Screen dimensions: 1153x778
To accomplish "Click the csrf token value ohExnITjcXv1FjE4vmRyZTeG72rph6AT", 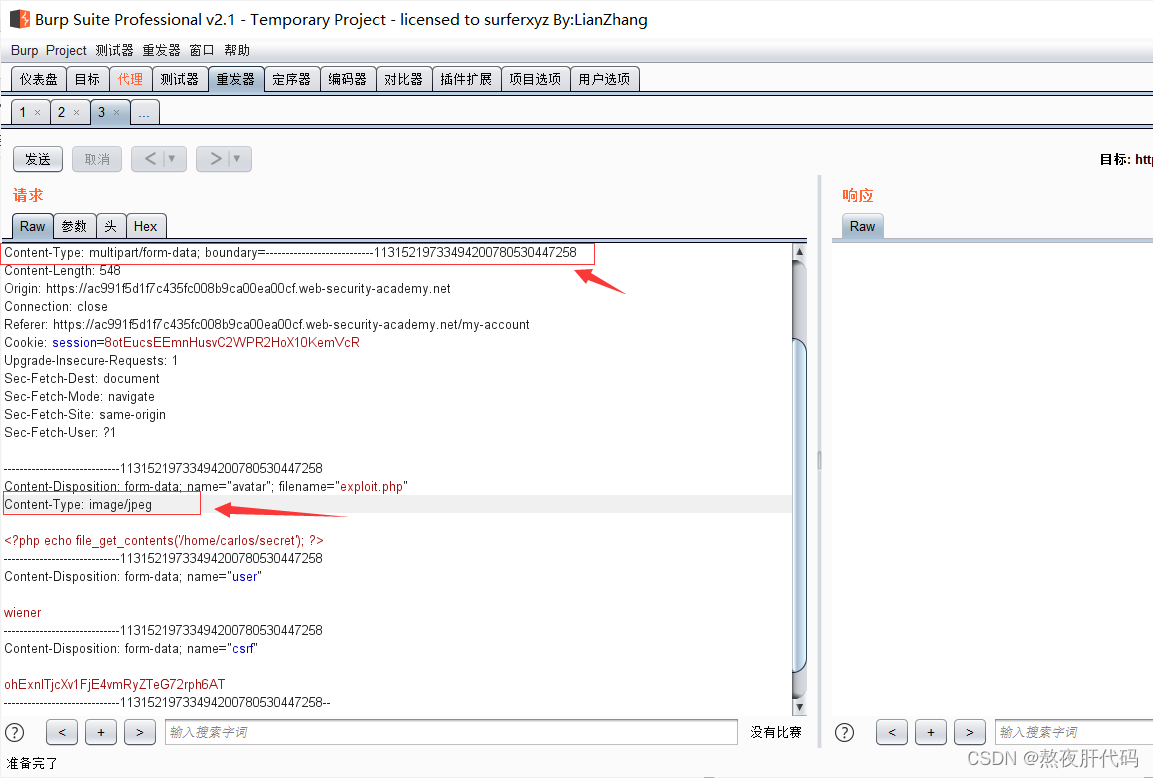I will pos(115,685).
